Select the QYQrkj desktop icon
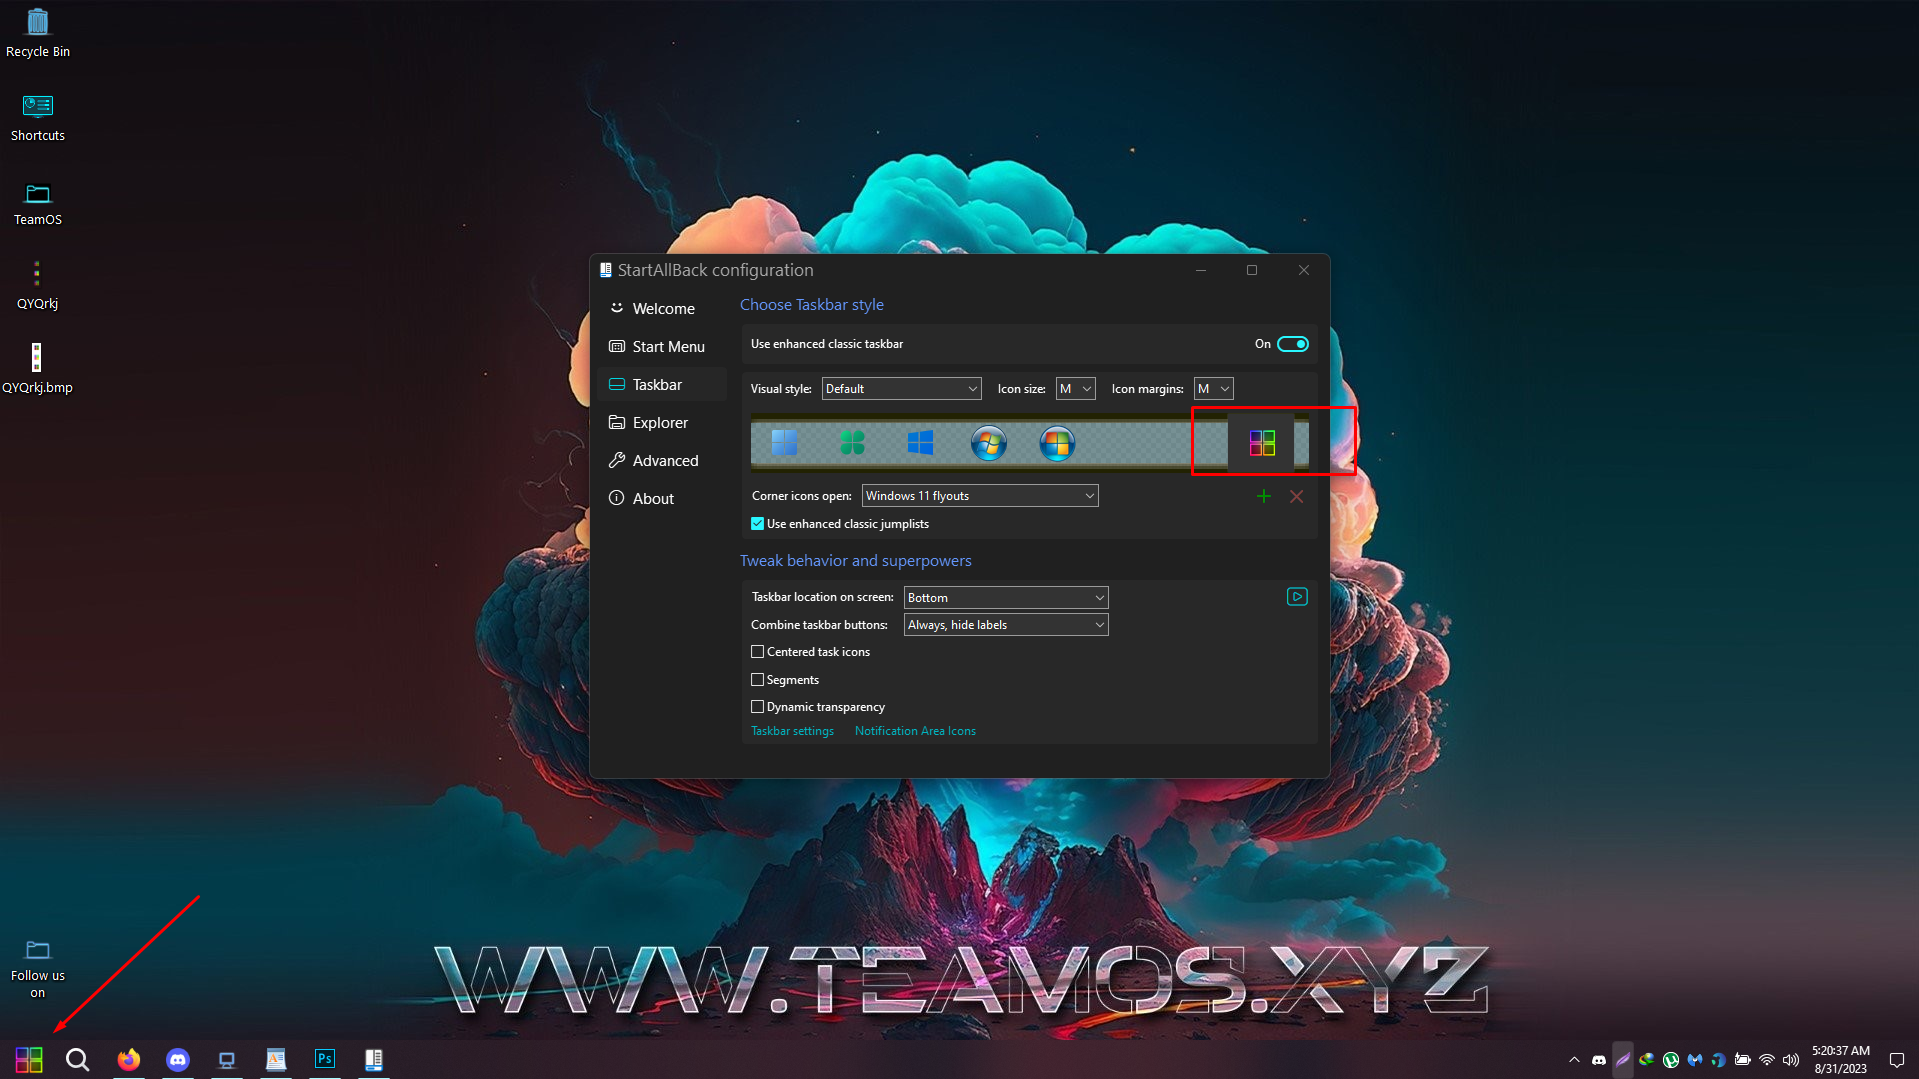The width and height of the screenshot is (1919, 1079). click(x=38, y=285)
